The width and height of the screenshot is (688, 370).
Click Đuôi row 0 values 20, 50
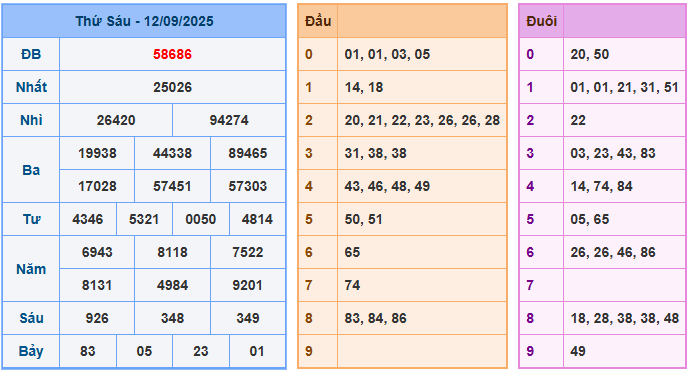590,54
